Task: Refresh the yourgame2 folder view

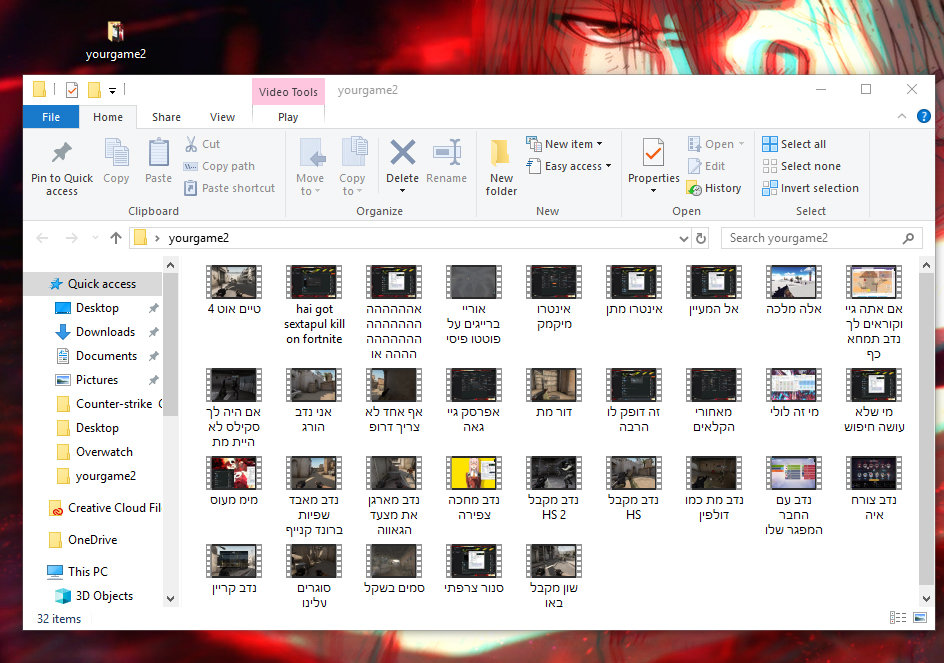Action: [x=701, y=238]
